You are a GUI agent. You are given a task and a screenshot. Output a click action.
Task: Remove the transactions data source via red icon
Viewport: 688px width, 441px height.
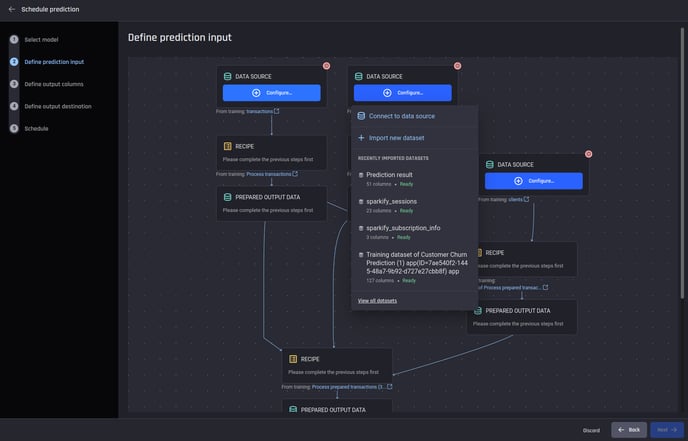coord(326,66)
